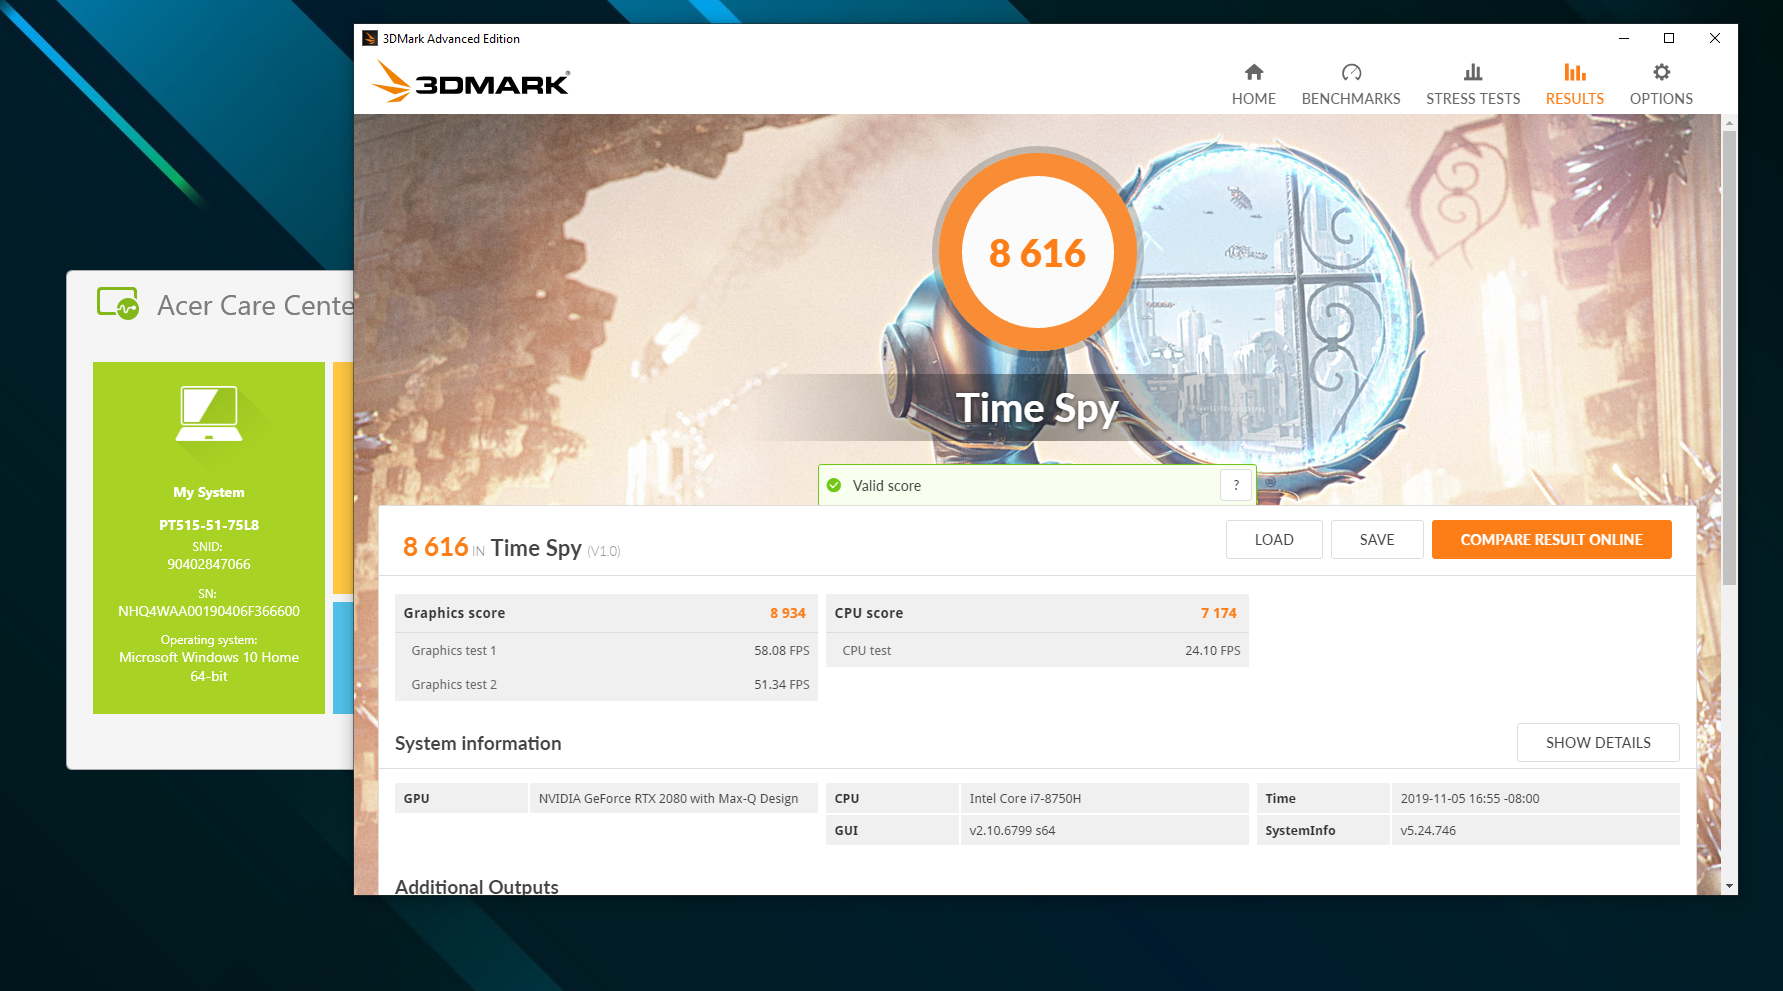Maximize the 3DMark window

1669,38
